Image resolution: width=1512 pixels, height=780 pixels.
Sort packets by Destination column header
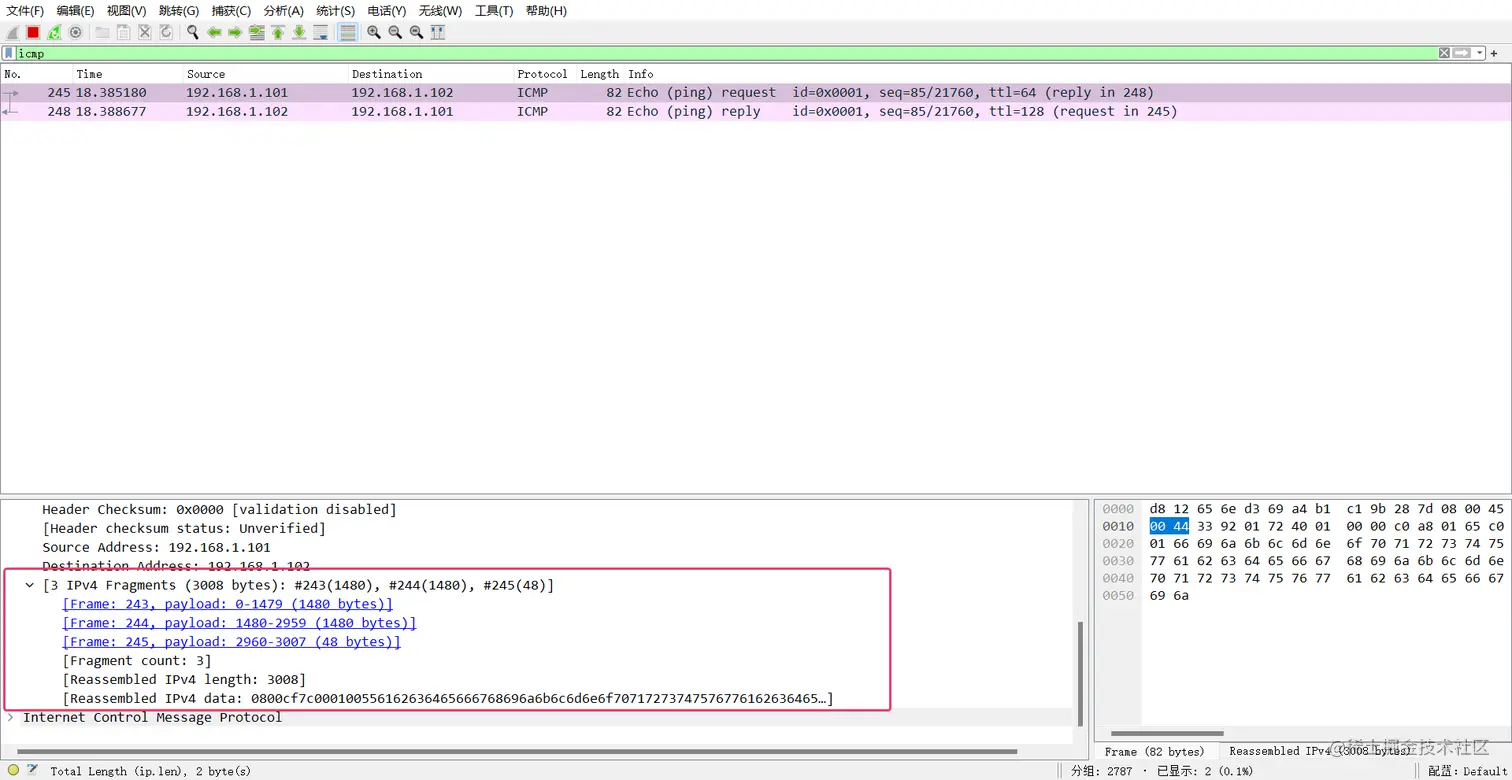430,74
